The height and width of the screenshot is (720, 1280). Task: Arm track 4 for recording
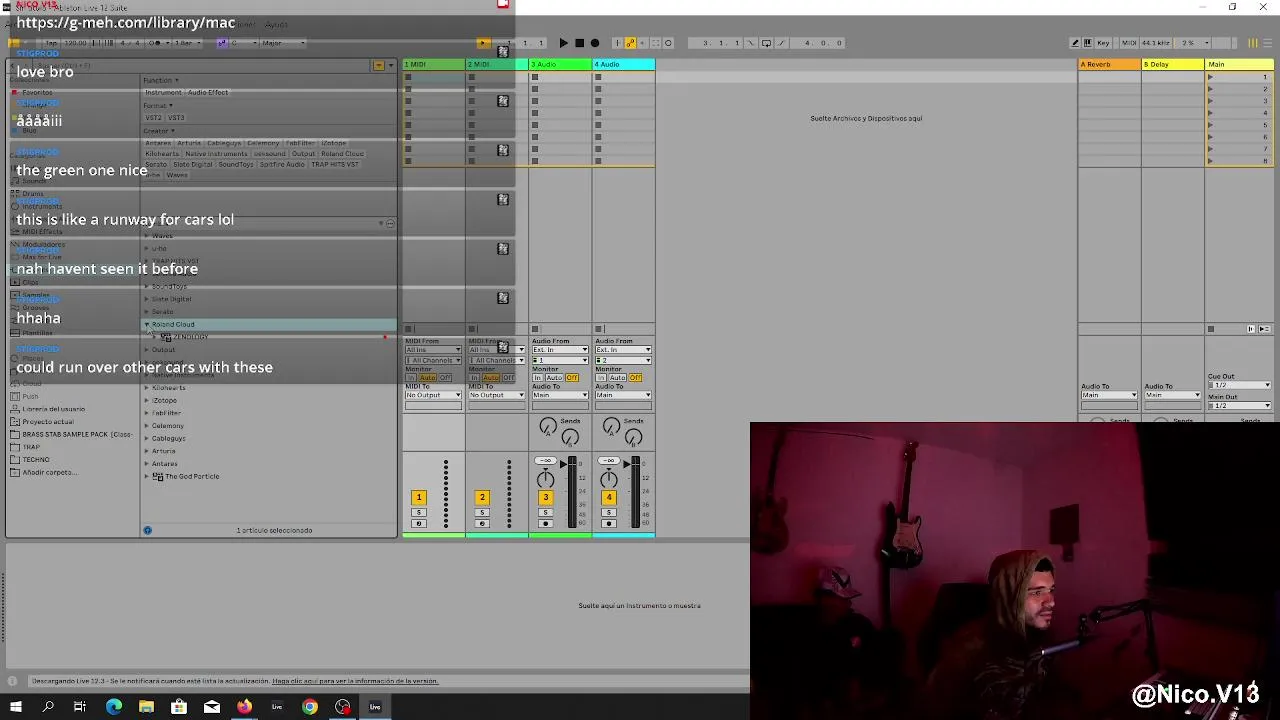click(x=609, y=524)
